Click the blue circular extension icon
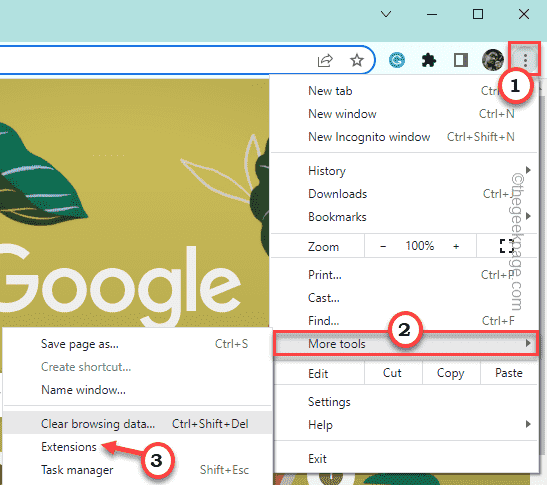Viewport: 547px width, 485px height. click(x=397, y=60)
